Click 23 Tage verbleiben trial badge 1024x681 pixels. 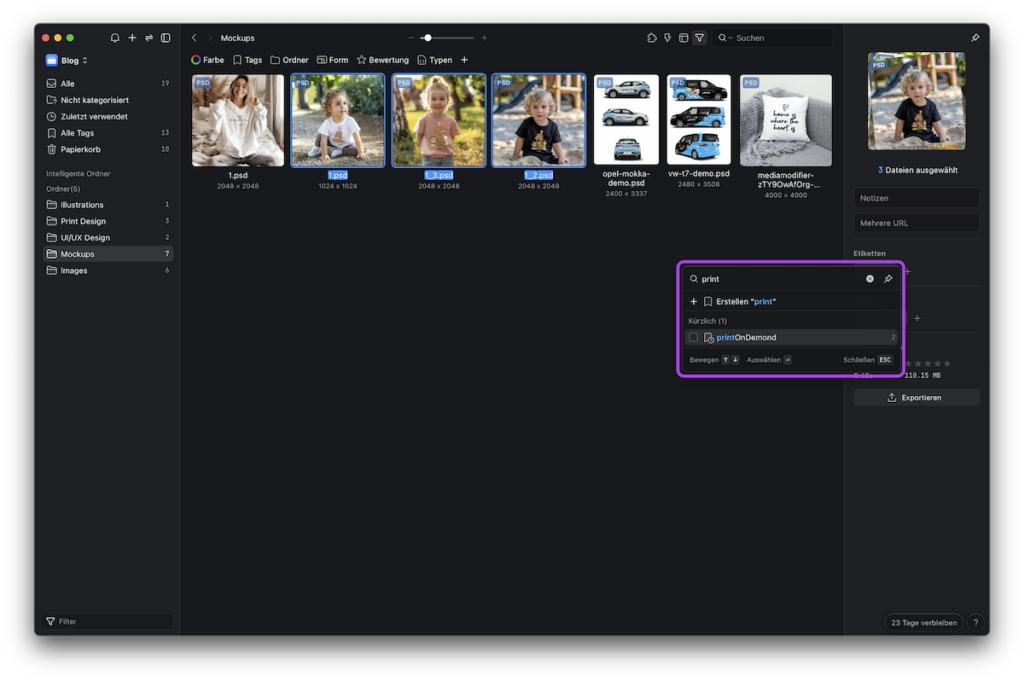(923, 623)
